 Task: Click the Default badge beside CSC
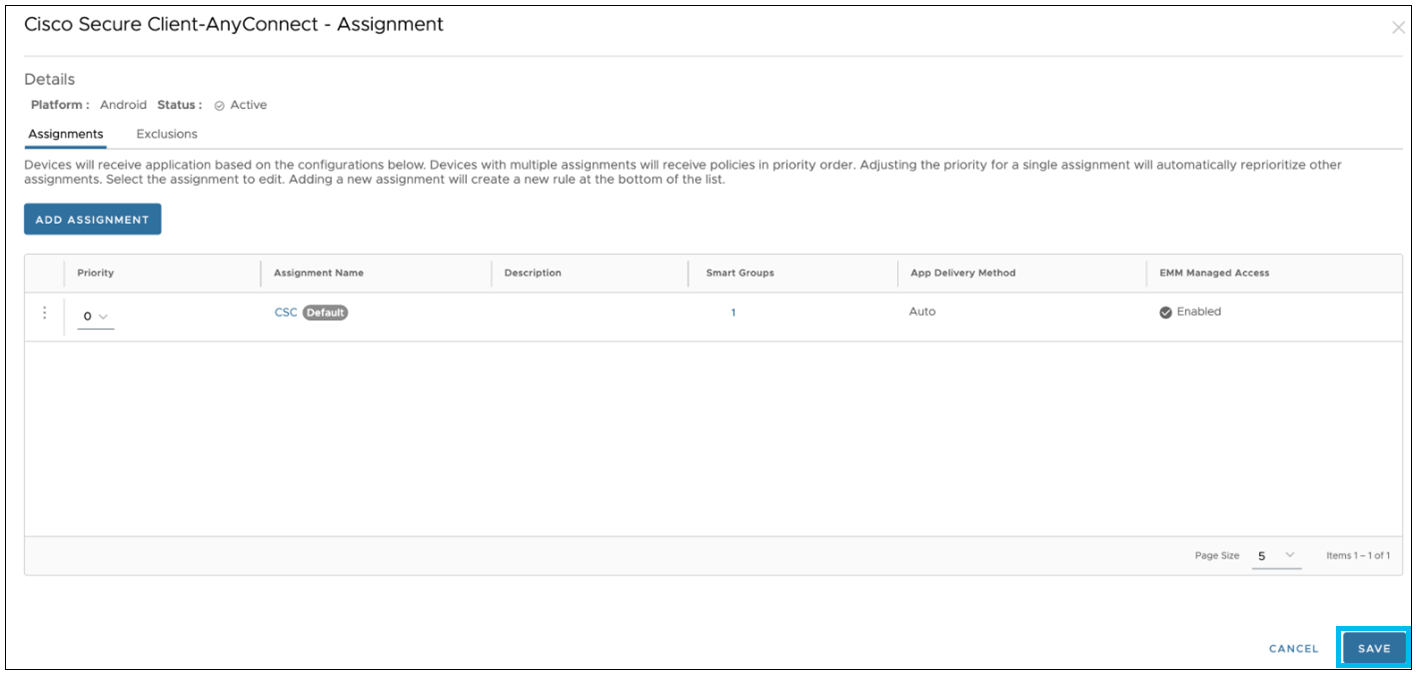[x=325, y=313]
